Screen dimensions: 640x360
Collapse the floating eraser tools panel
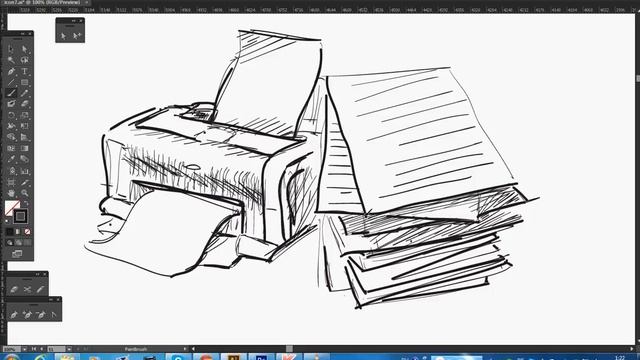click(x=38, y=274)
